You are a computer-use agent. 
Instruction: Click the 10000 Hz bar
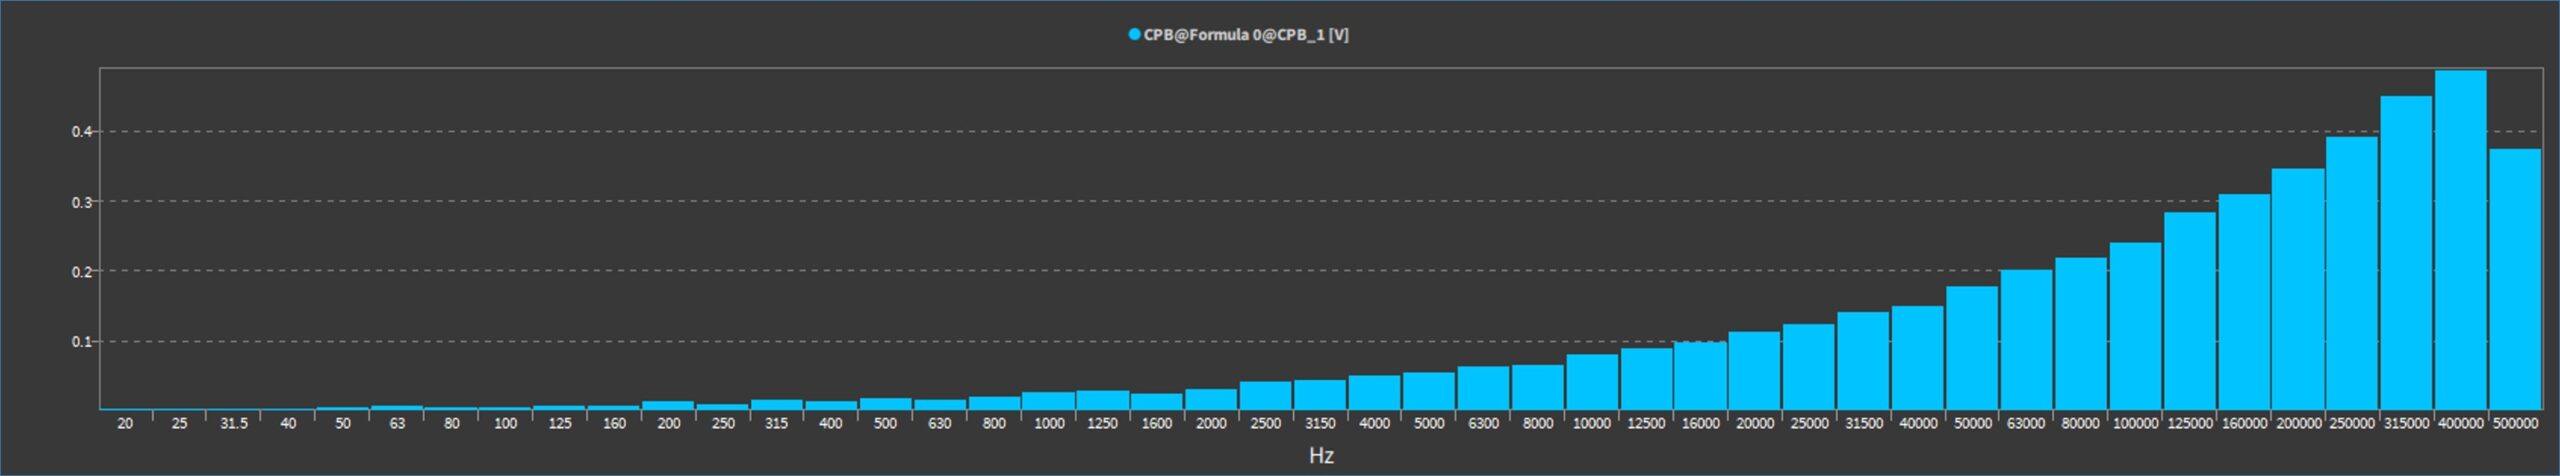pyautogui.click(x=1591, y=382)
